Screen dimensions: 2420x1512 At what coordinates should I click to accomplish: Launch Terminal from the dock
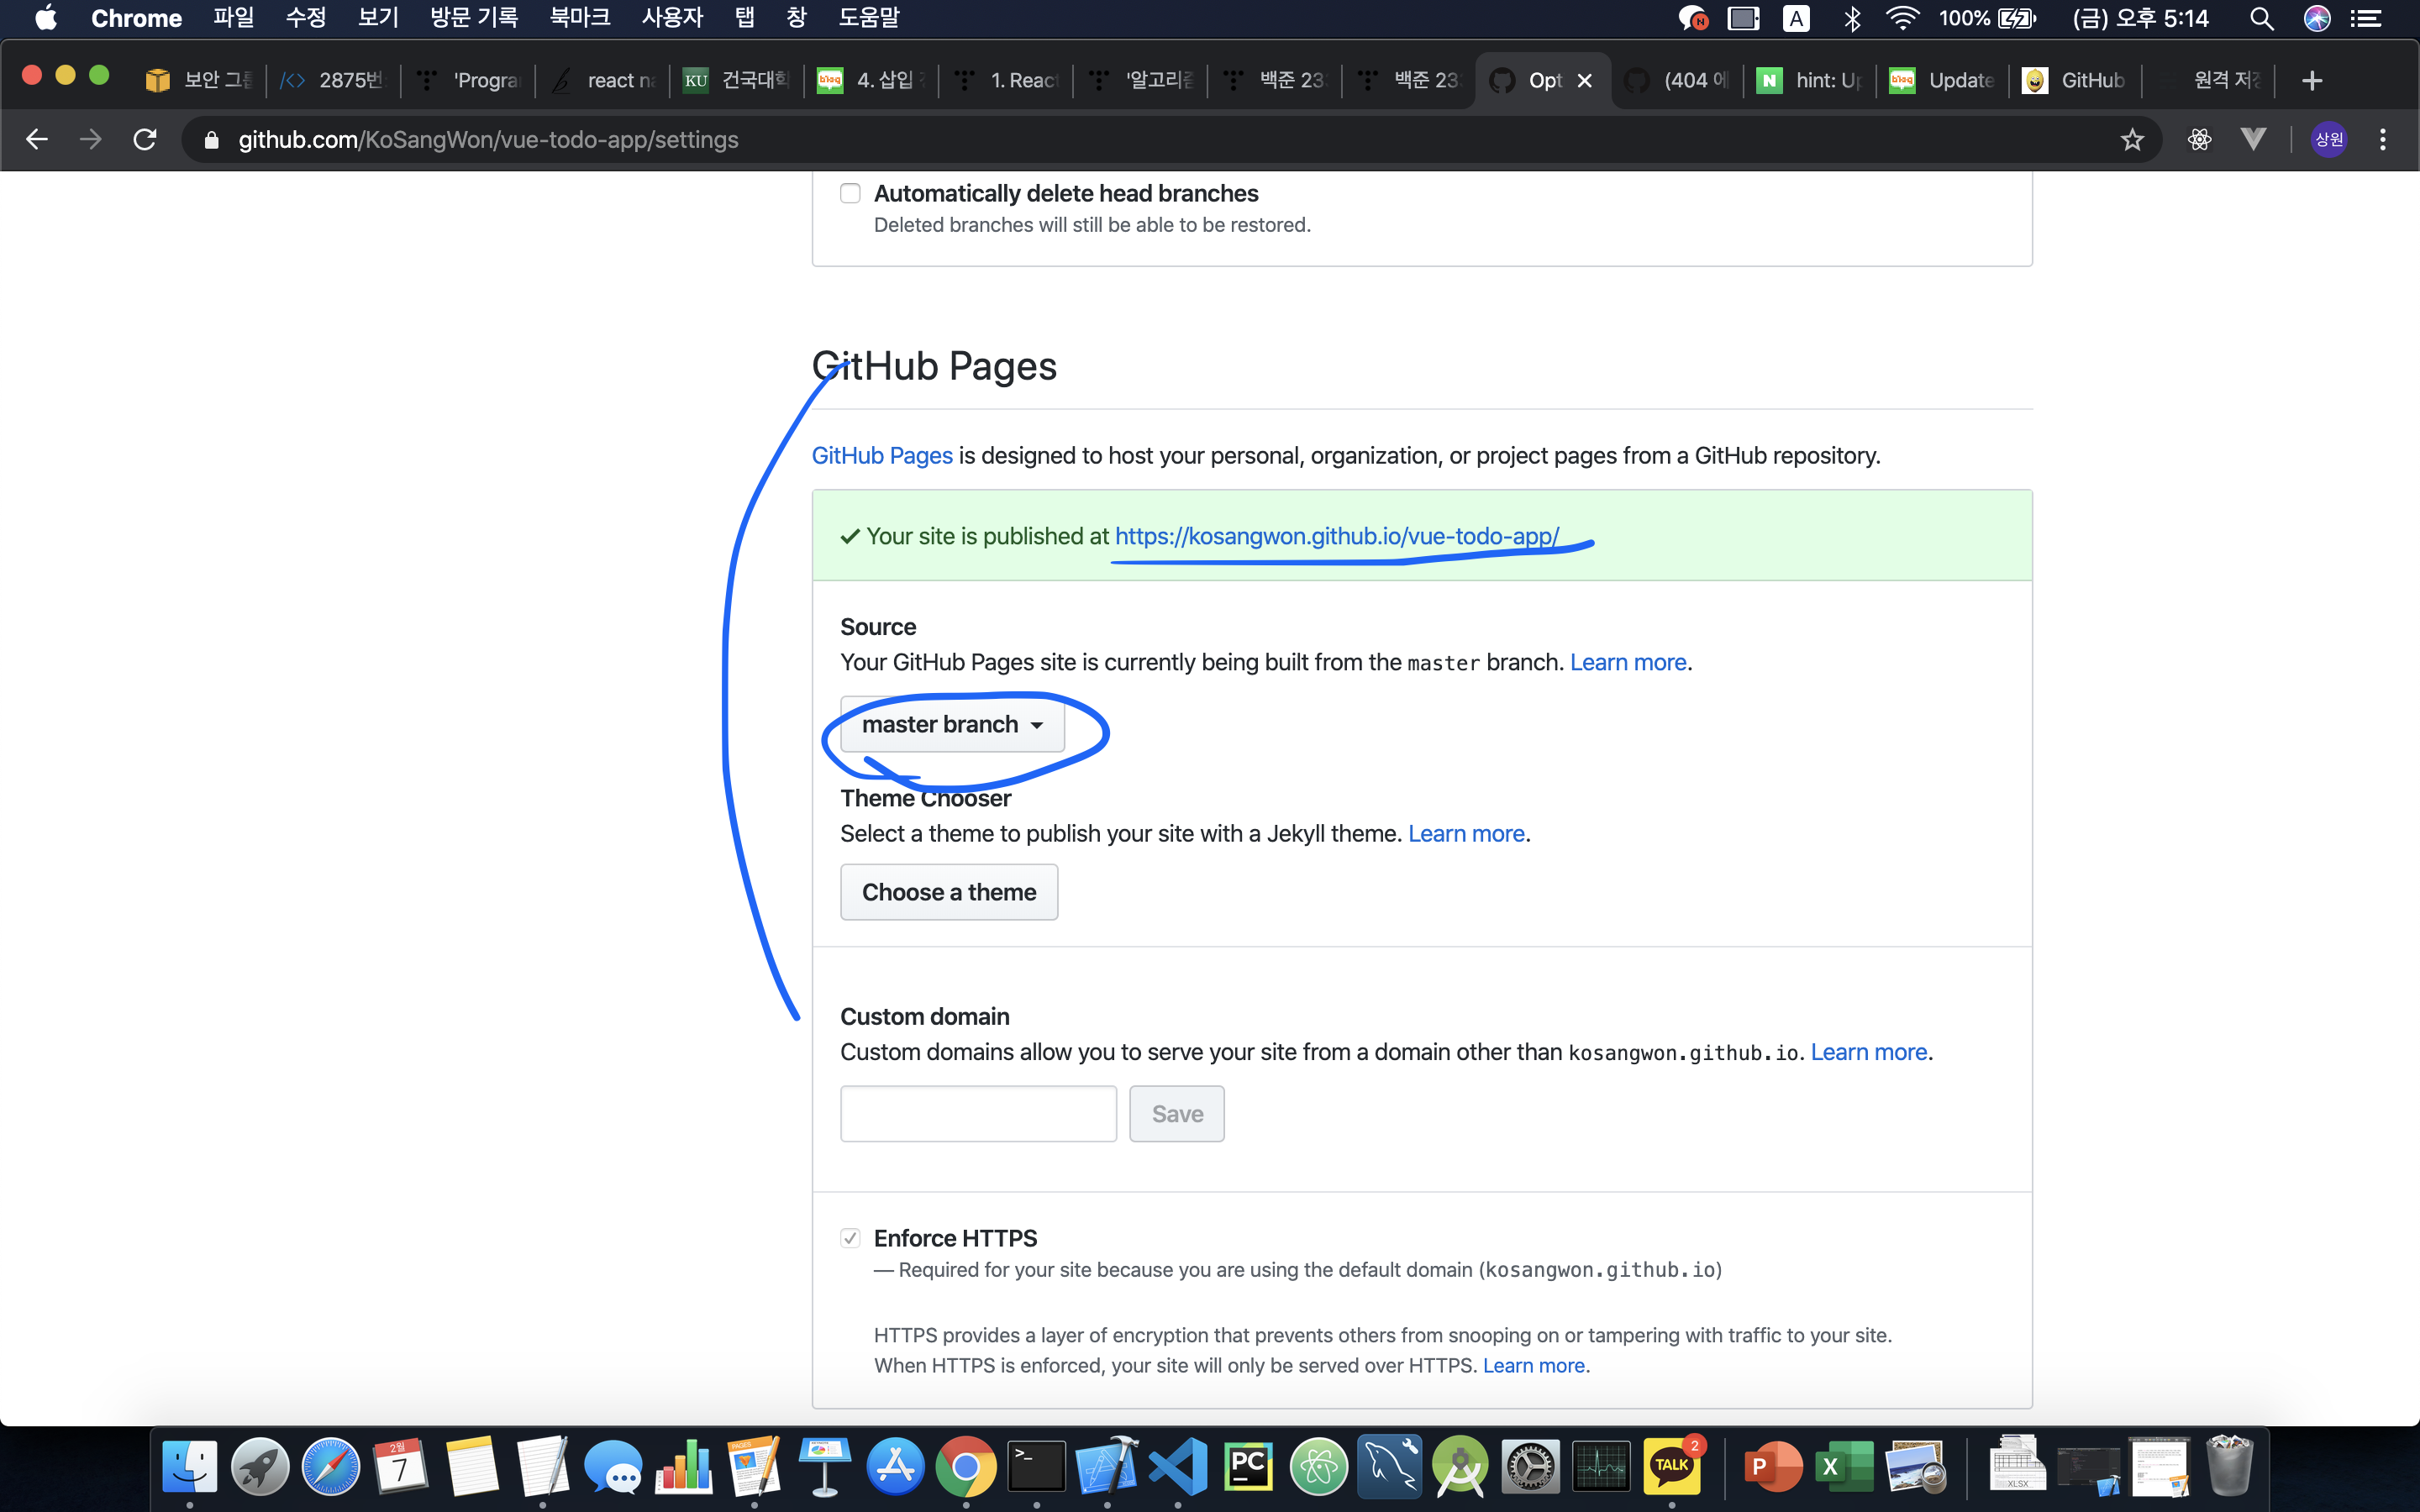click(1036, 1467)
